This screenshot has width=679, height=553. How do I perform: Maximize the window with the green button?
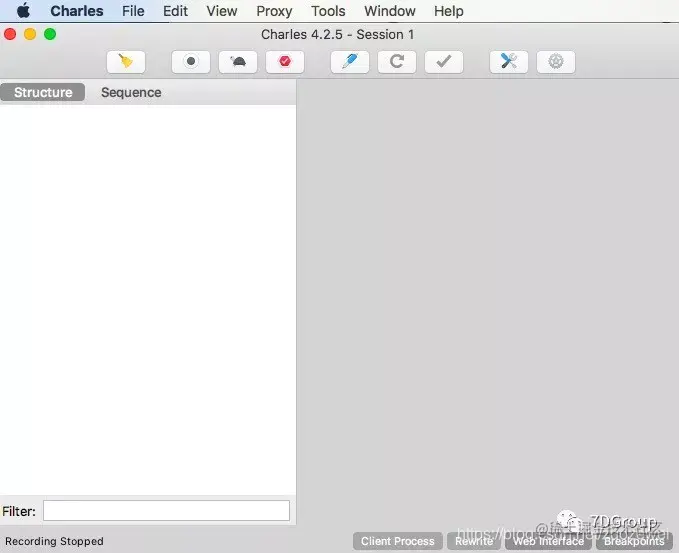pyautogui.click(x=50, y=34)
